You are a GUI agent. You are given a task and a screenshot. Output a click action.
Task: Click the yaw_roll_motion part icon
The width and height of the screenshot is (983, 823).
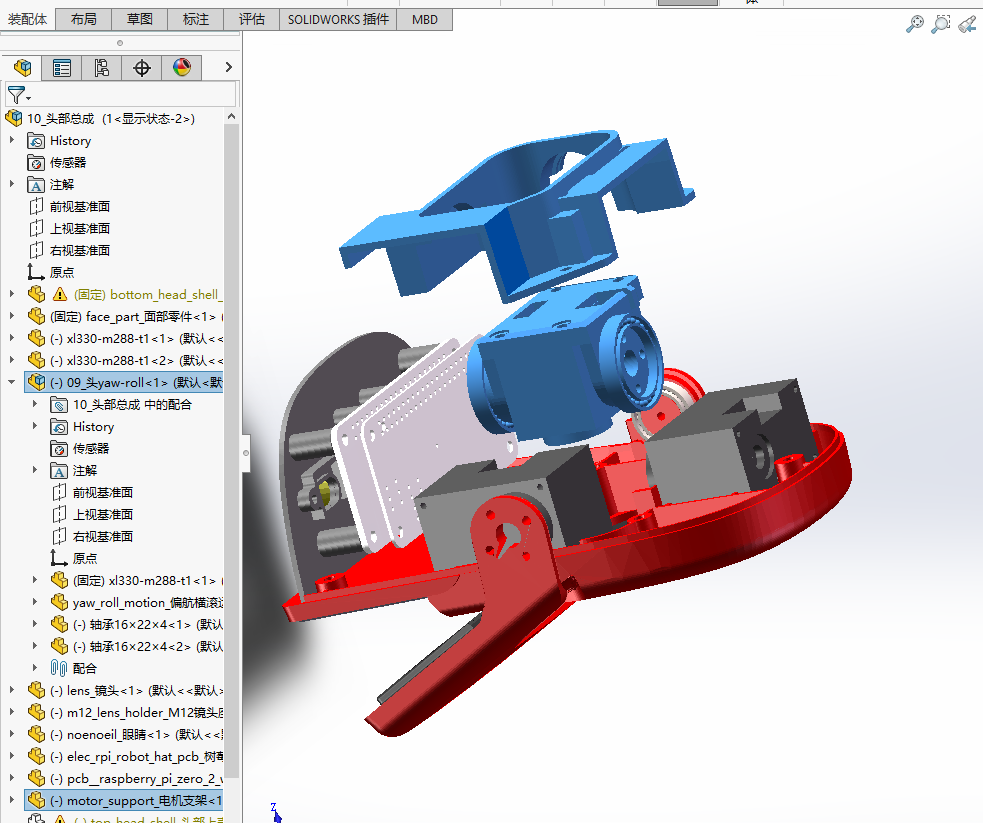60,602
